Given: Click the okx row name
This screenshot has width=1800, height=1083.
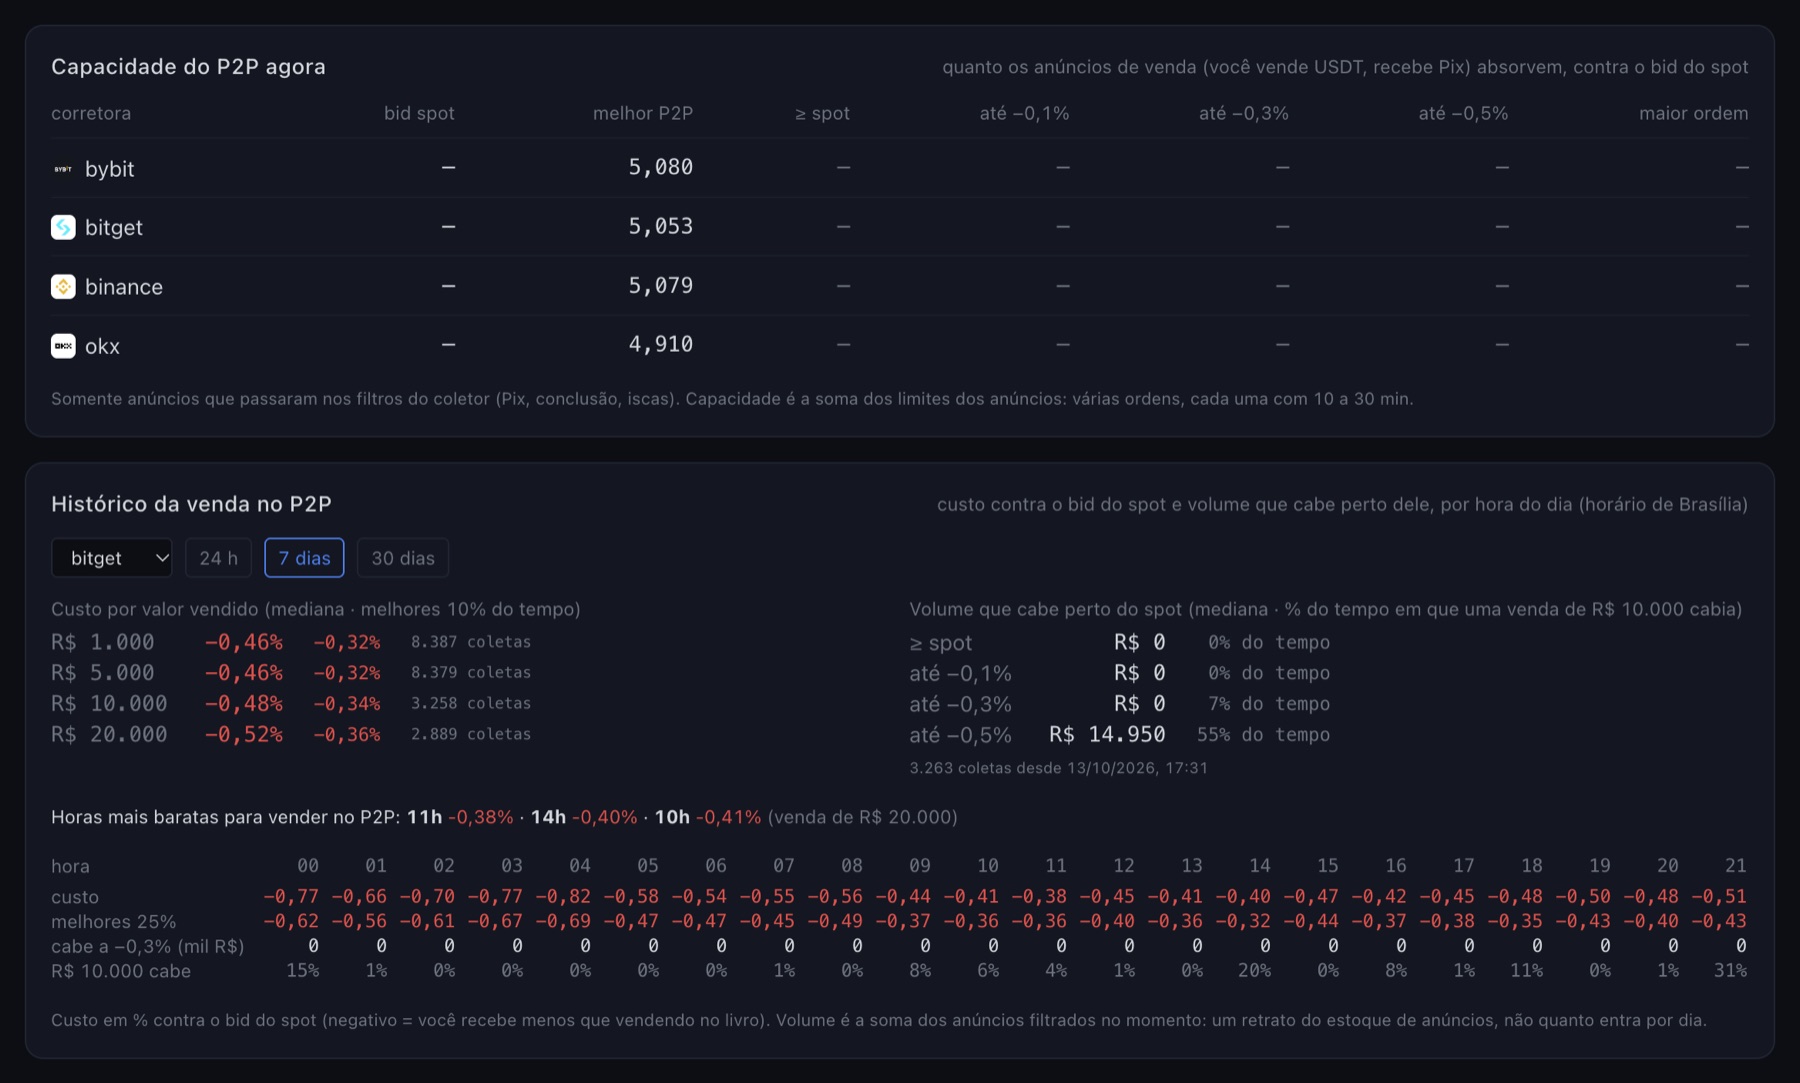Looking at the screenshot, I should click(x=102, y=346).
